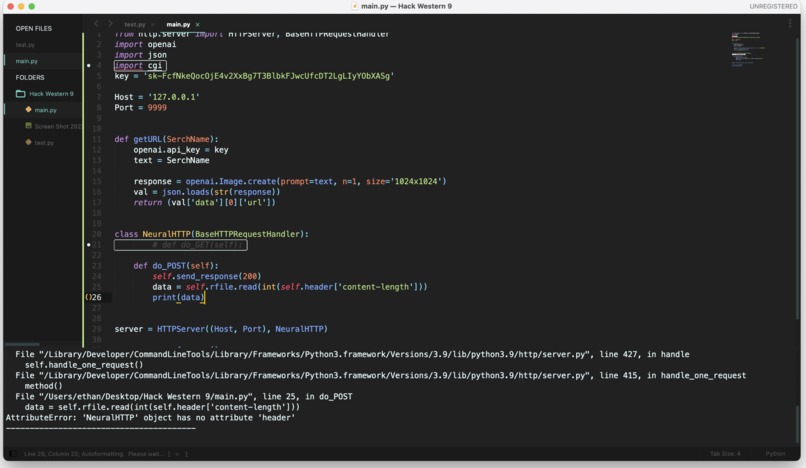Click the UNREGISTERED label in the title bar
The height and width of the screenshot is (468, 806).
(x=773, y=6)
